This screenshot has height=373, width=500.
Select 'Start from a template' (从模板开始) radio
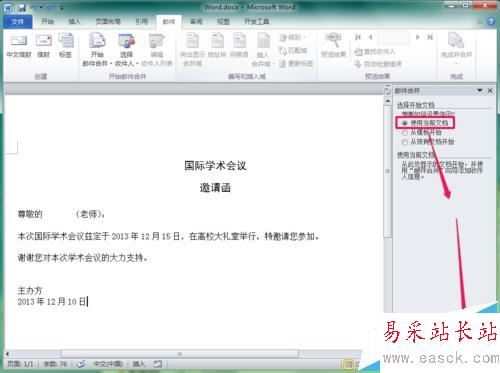422,132
